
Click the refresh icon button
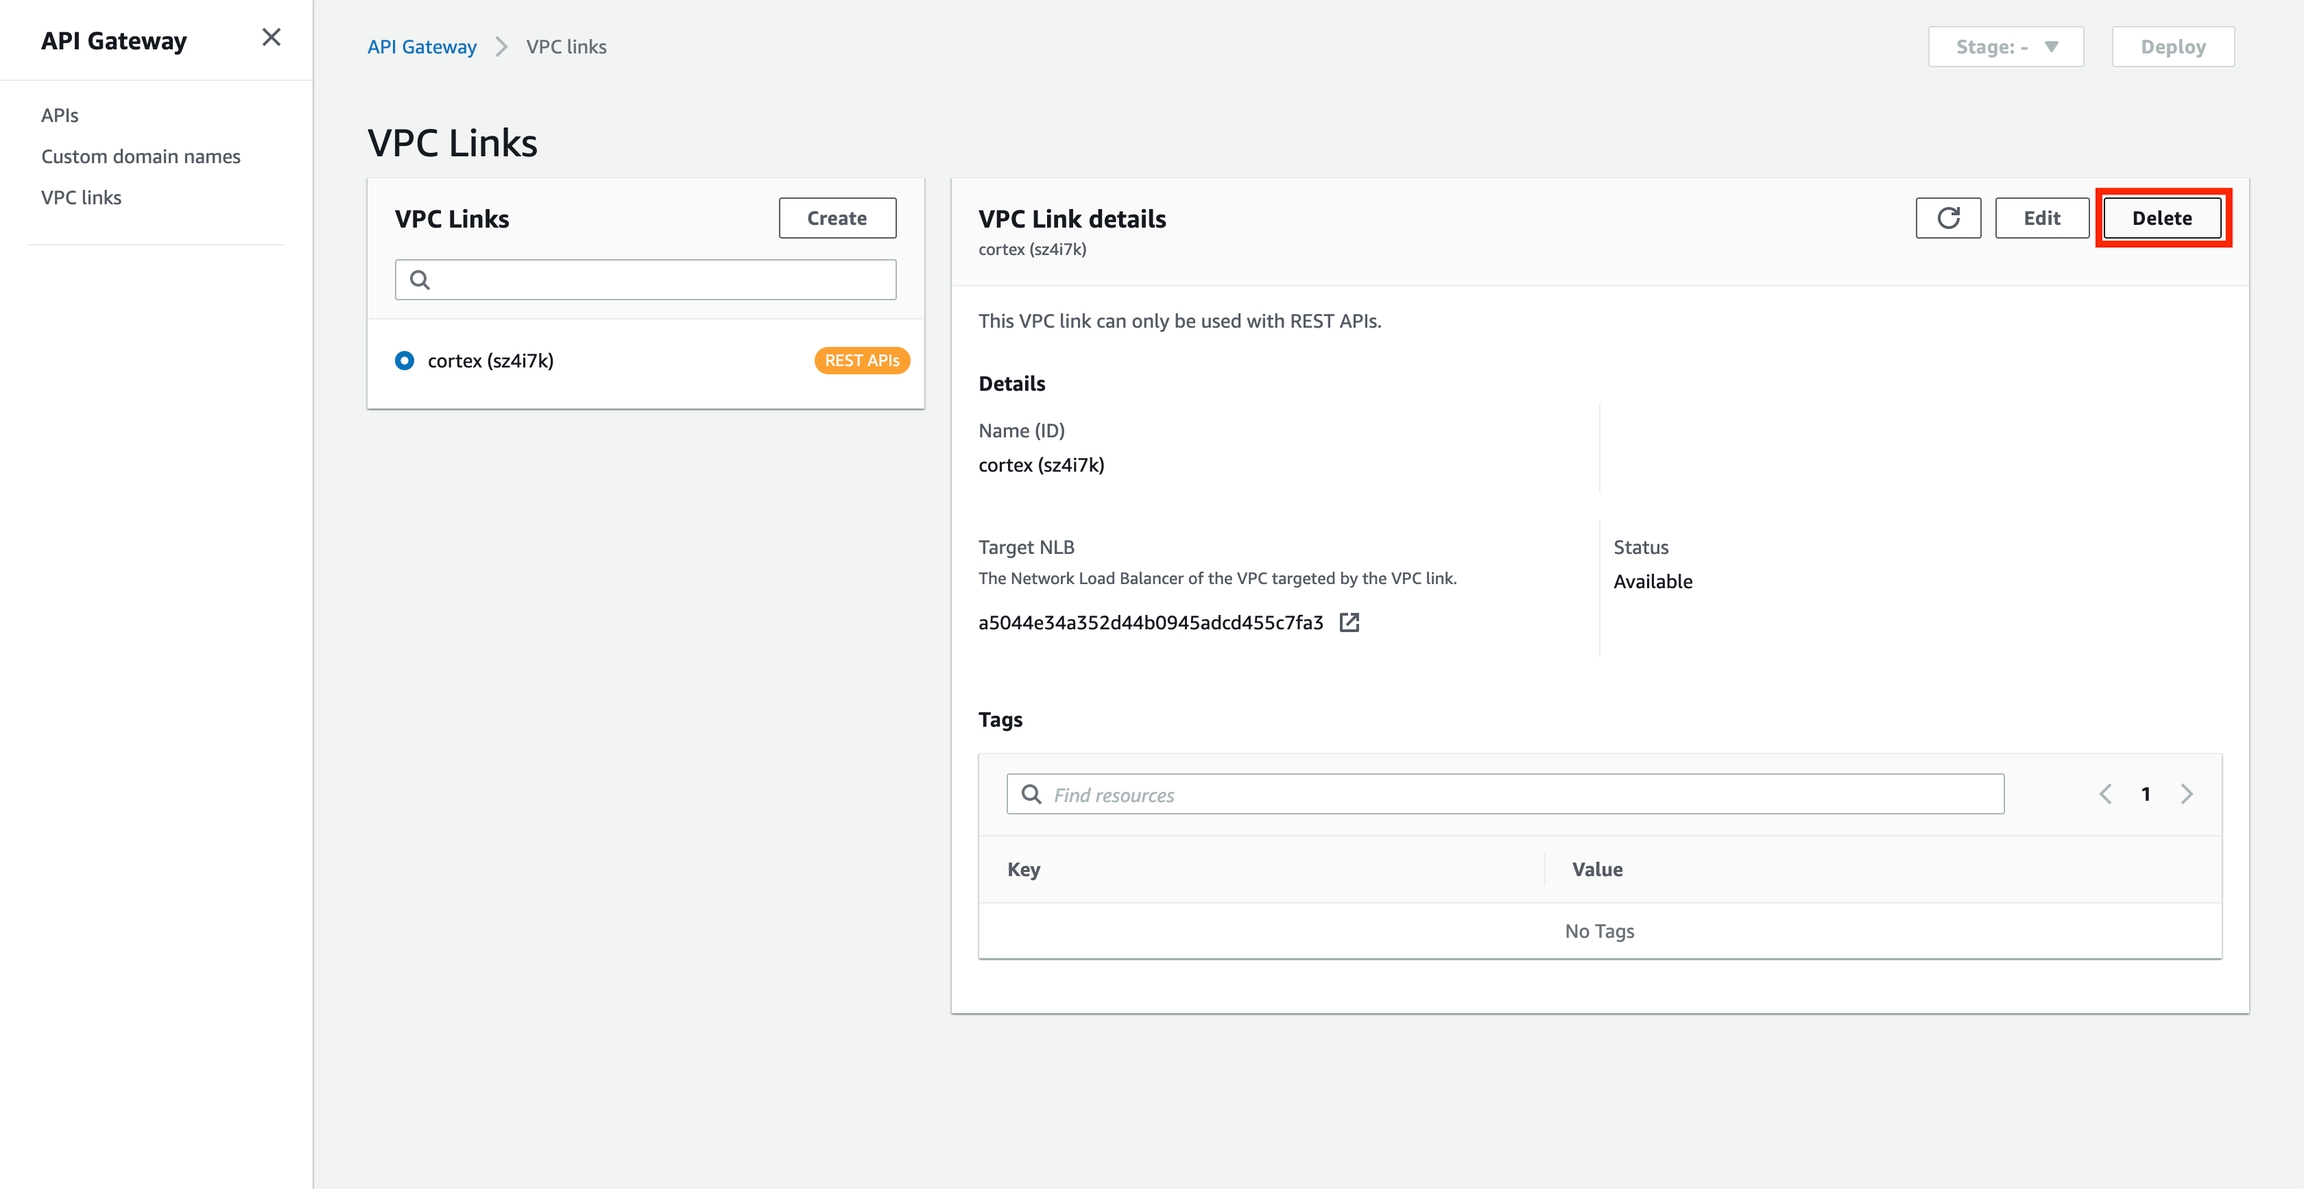1947,218
